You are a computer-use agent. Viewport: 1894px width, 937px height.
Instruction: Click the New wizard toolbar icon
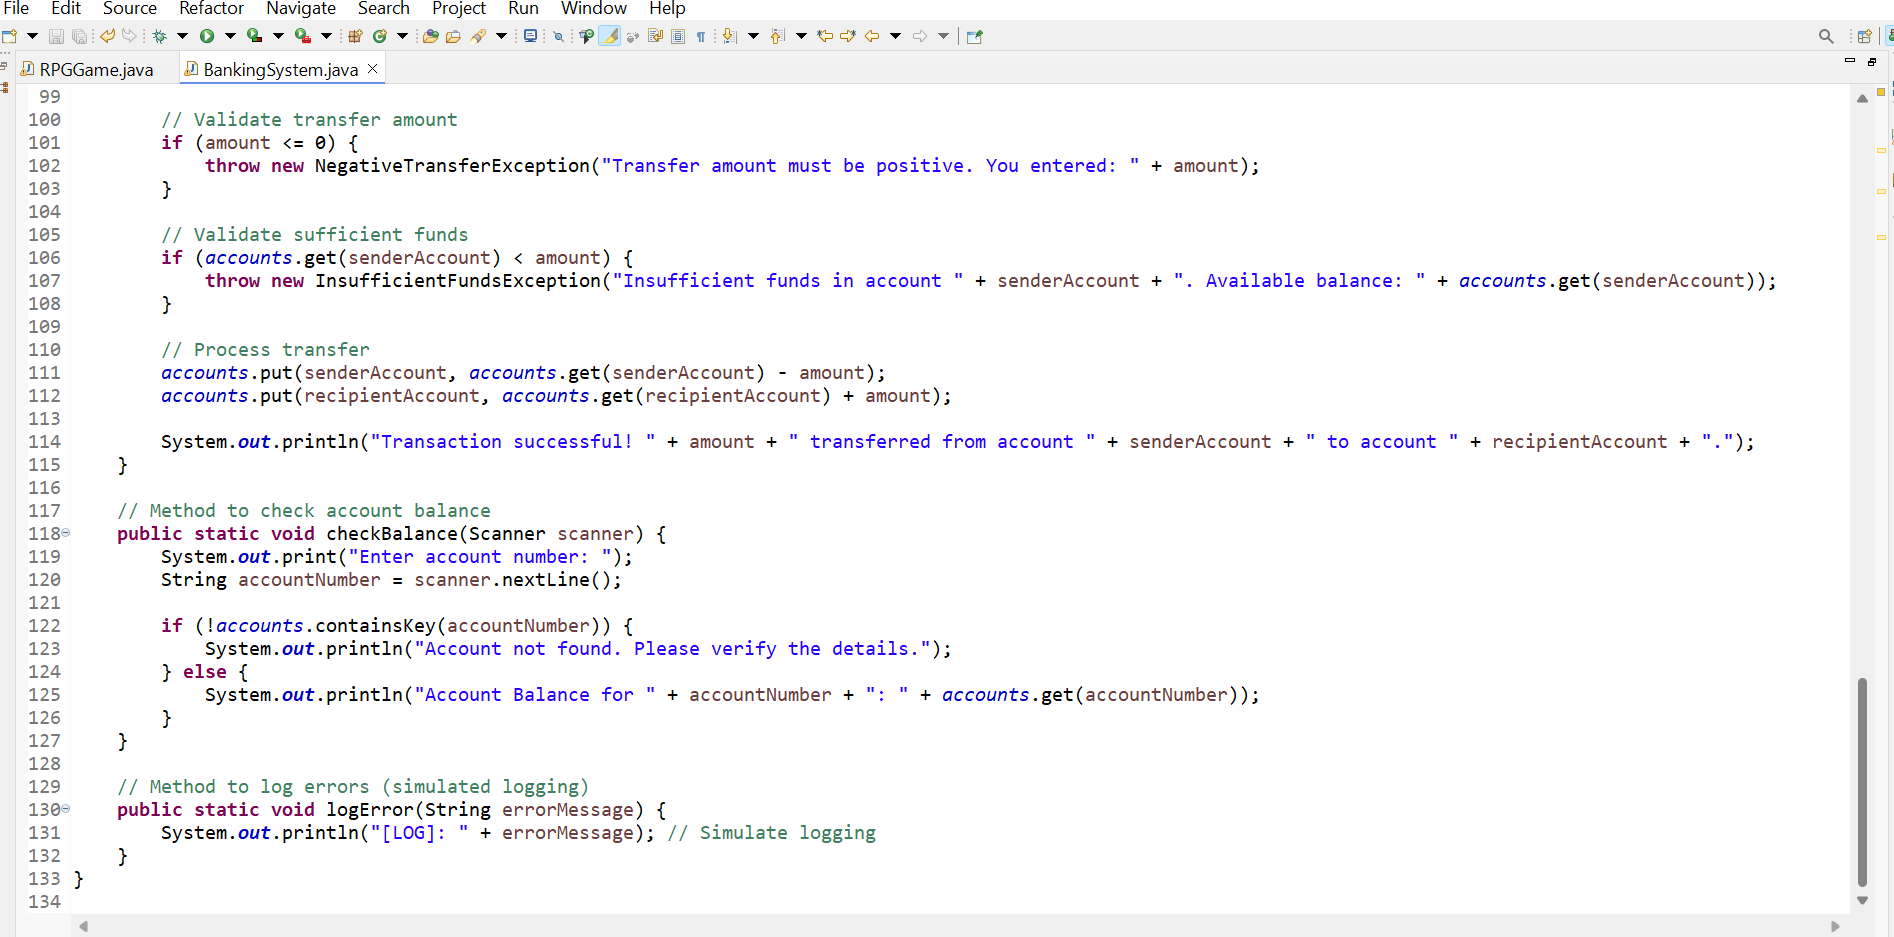tap(10, 36)
